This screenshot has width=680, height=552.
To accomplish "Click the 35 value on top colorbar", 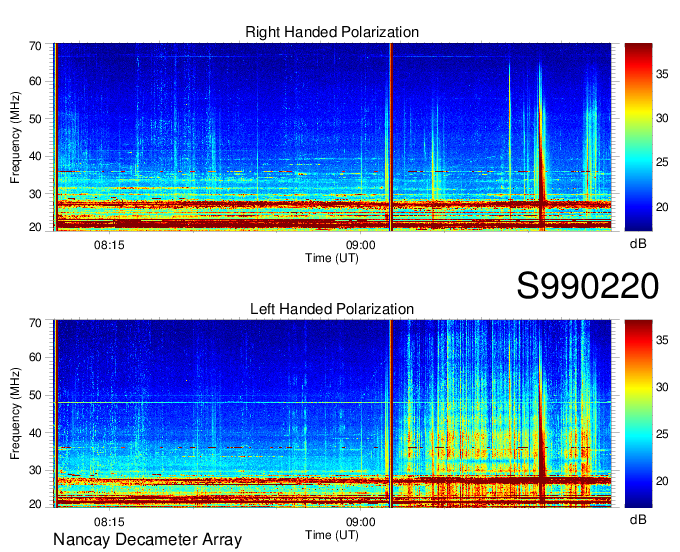I will coord(662,74).
